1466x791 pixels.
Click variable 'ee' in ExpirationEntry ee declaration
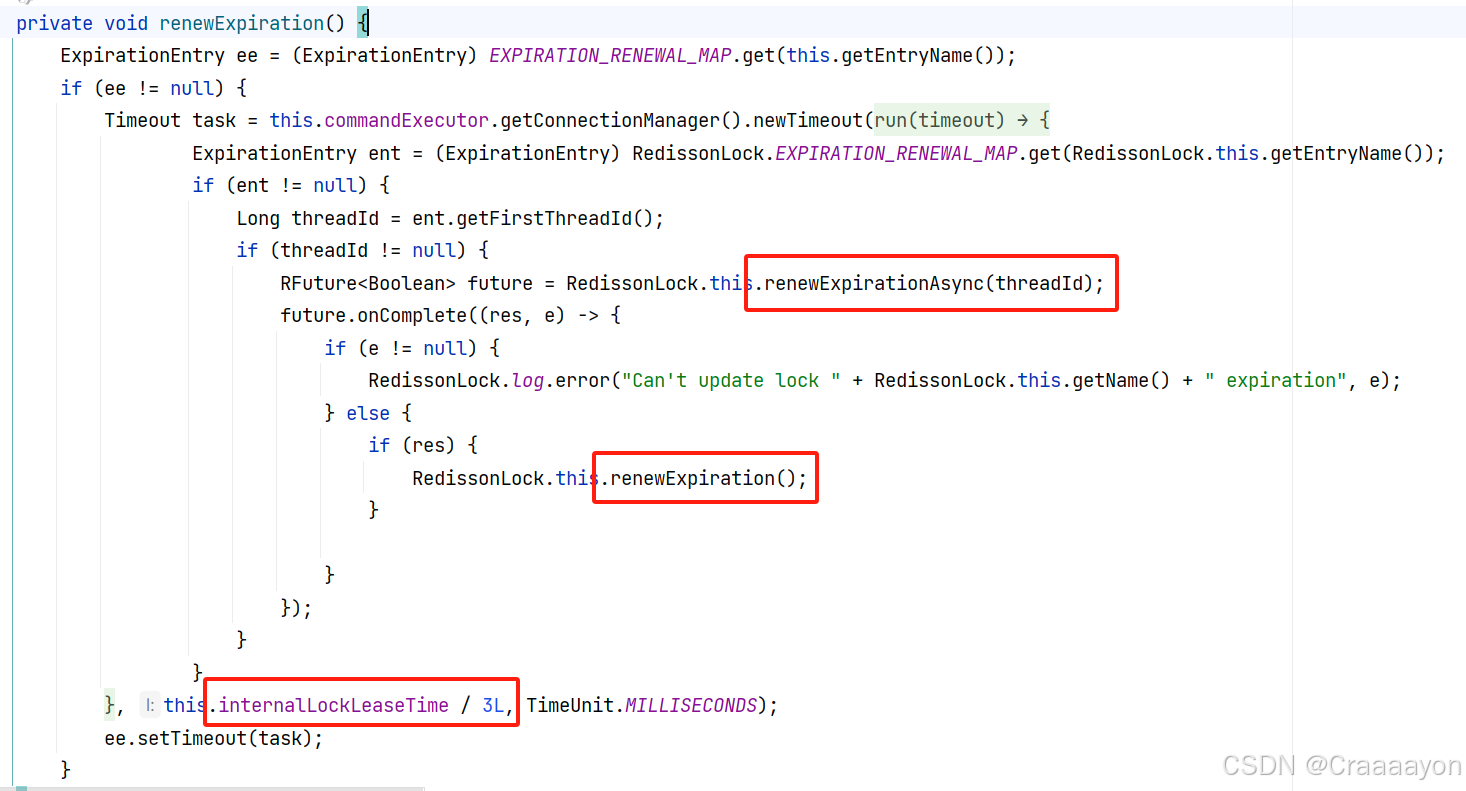pyautogui.click(x=247, y=55)
